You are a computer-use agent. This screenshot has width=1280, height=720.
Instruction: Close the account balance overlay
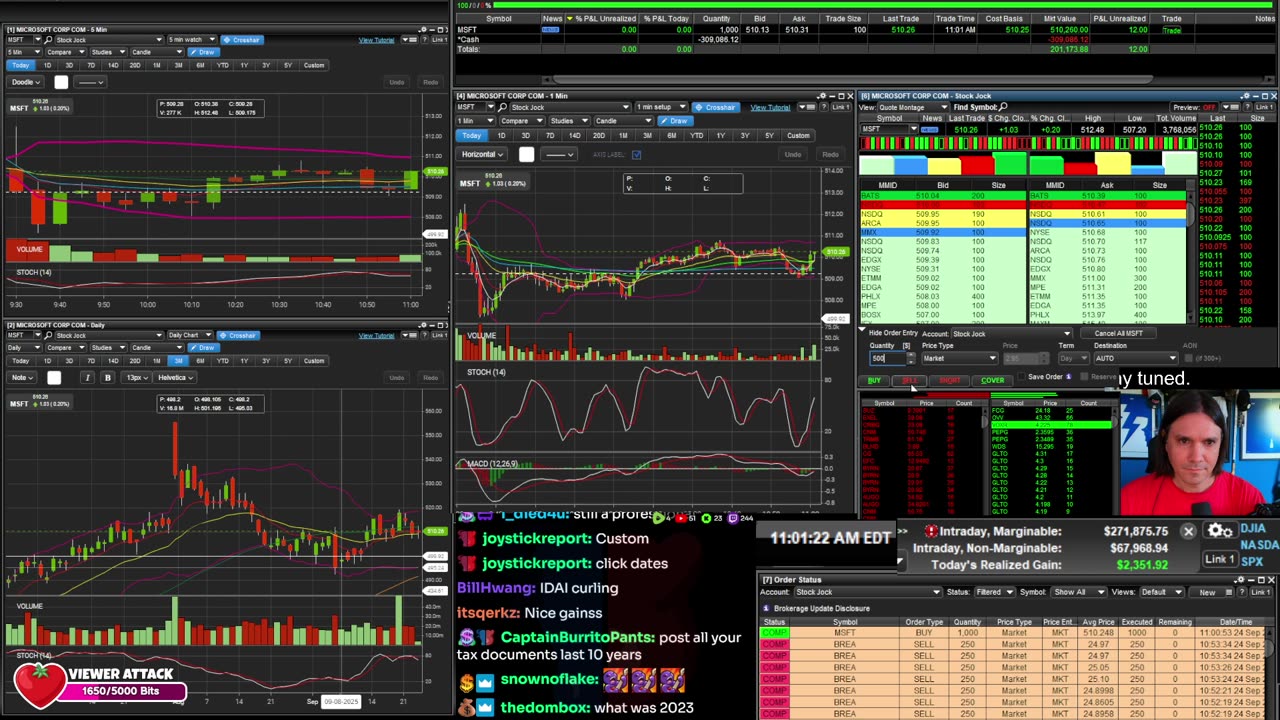click(x=1188, y=532)
